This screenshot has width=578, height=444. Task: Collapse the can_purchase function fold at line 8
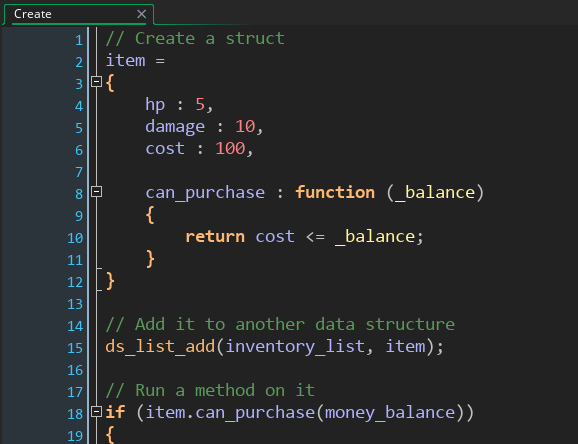(96, 192)
